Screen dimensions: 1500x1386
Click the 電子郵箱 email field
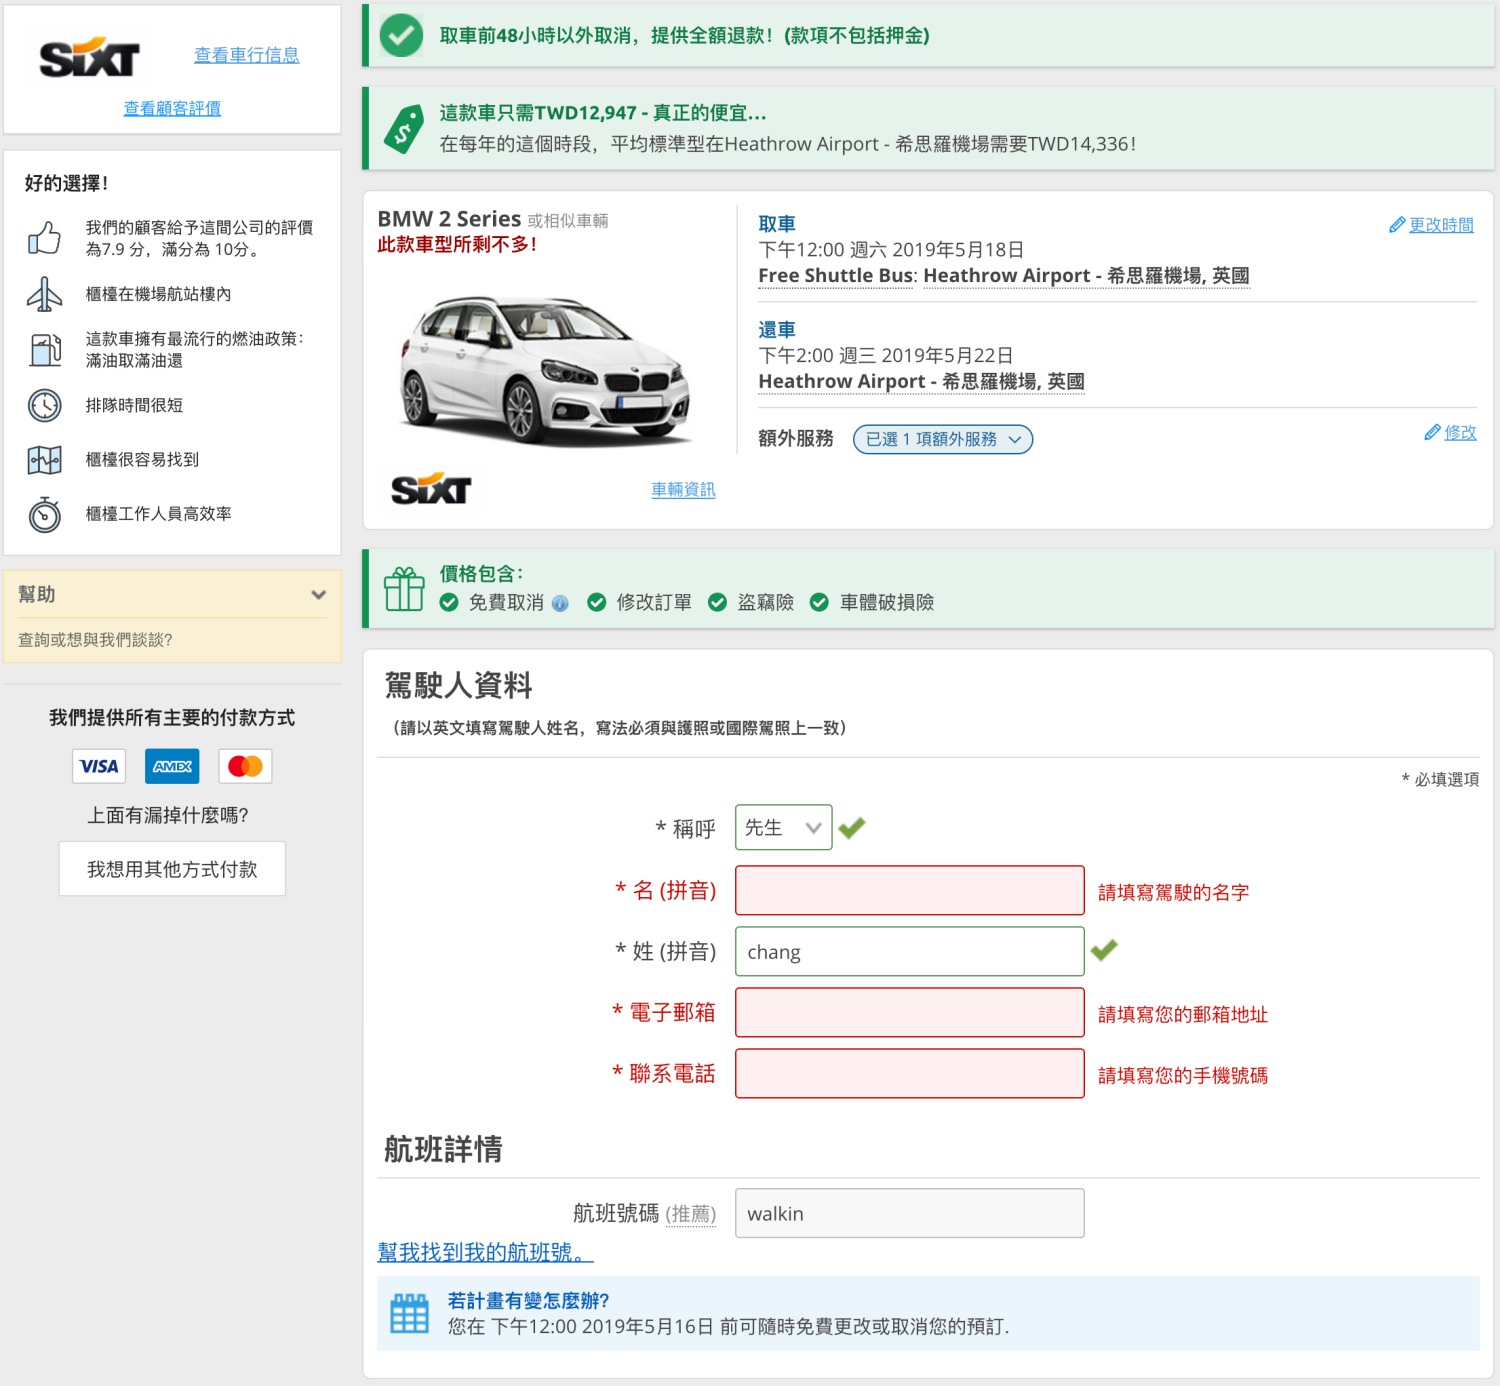pos(910,1012)
